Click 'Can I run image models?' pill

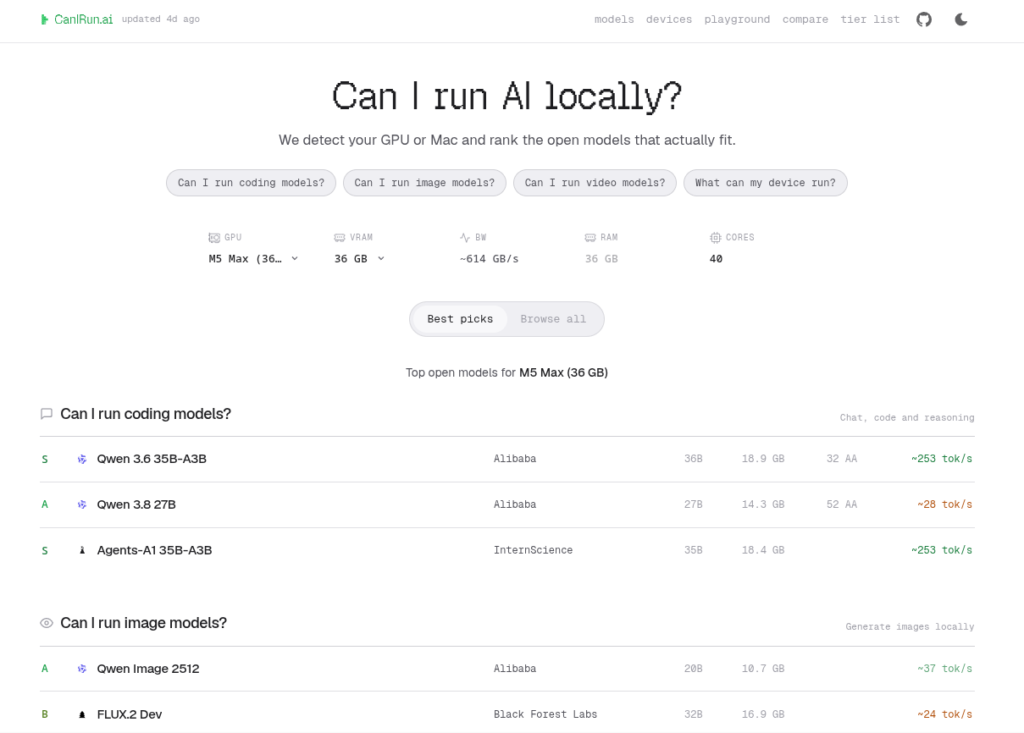coord(424,183)
